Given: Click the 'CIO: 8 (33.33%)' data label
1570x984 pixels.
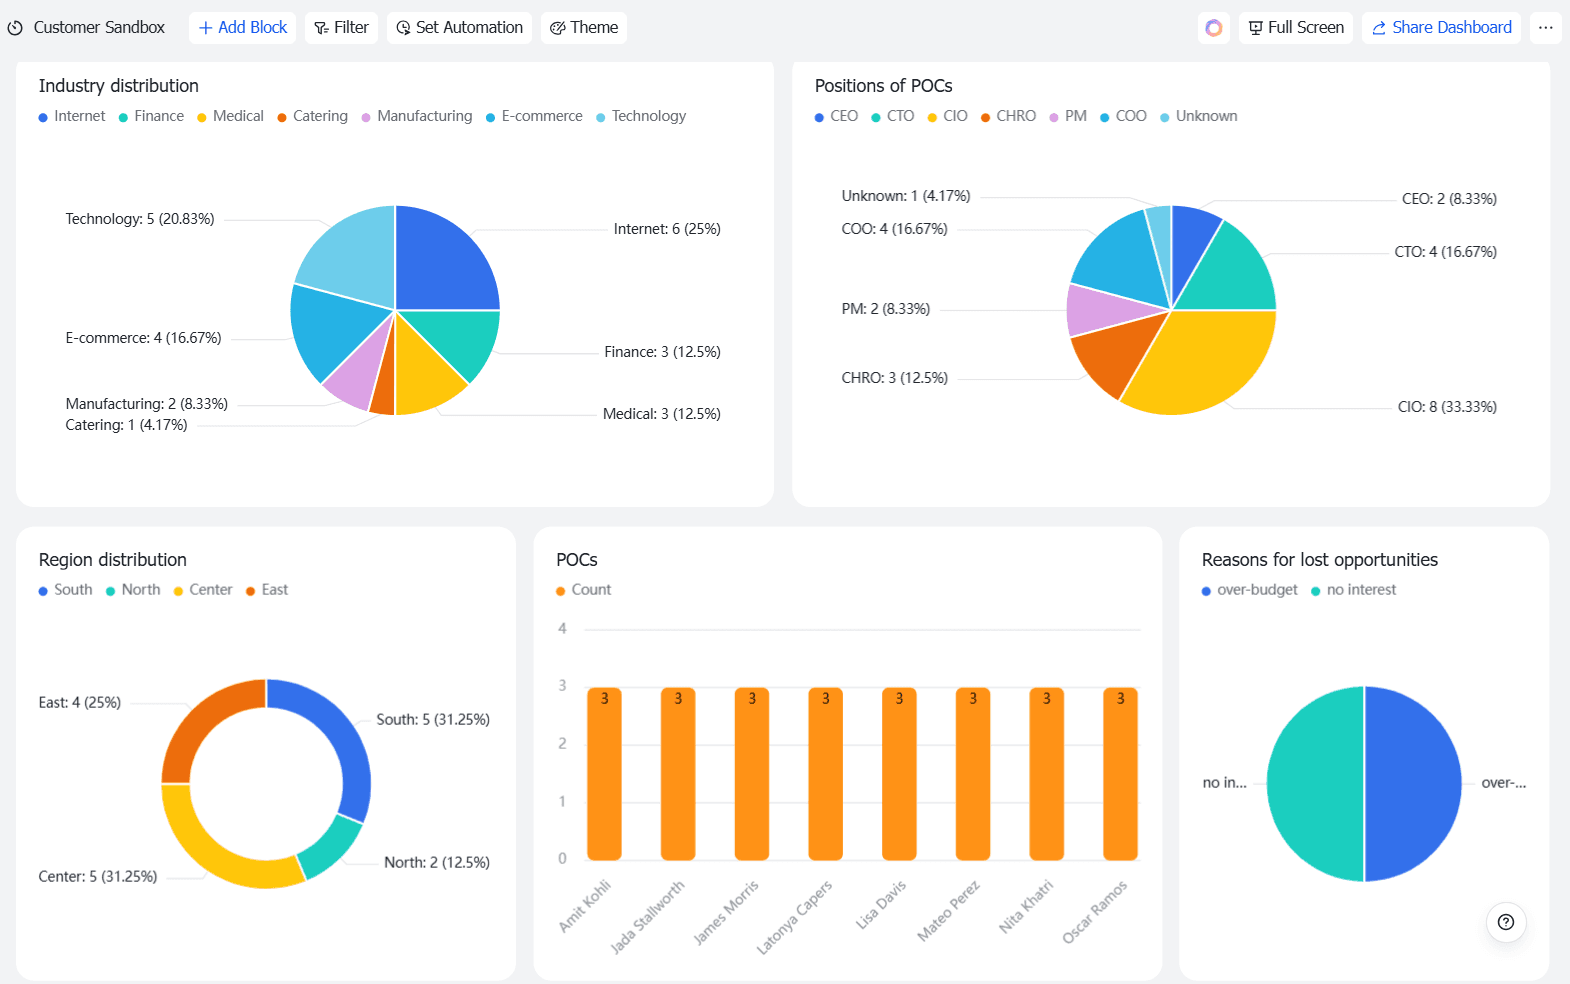Looking at the screenshot, I should (1447, 407).
